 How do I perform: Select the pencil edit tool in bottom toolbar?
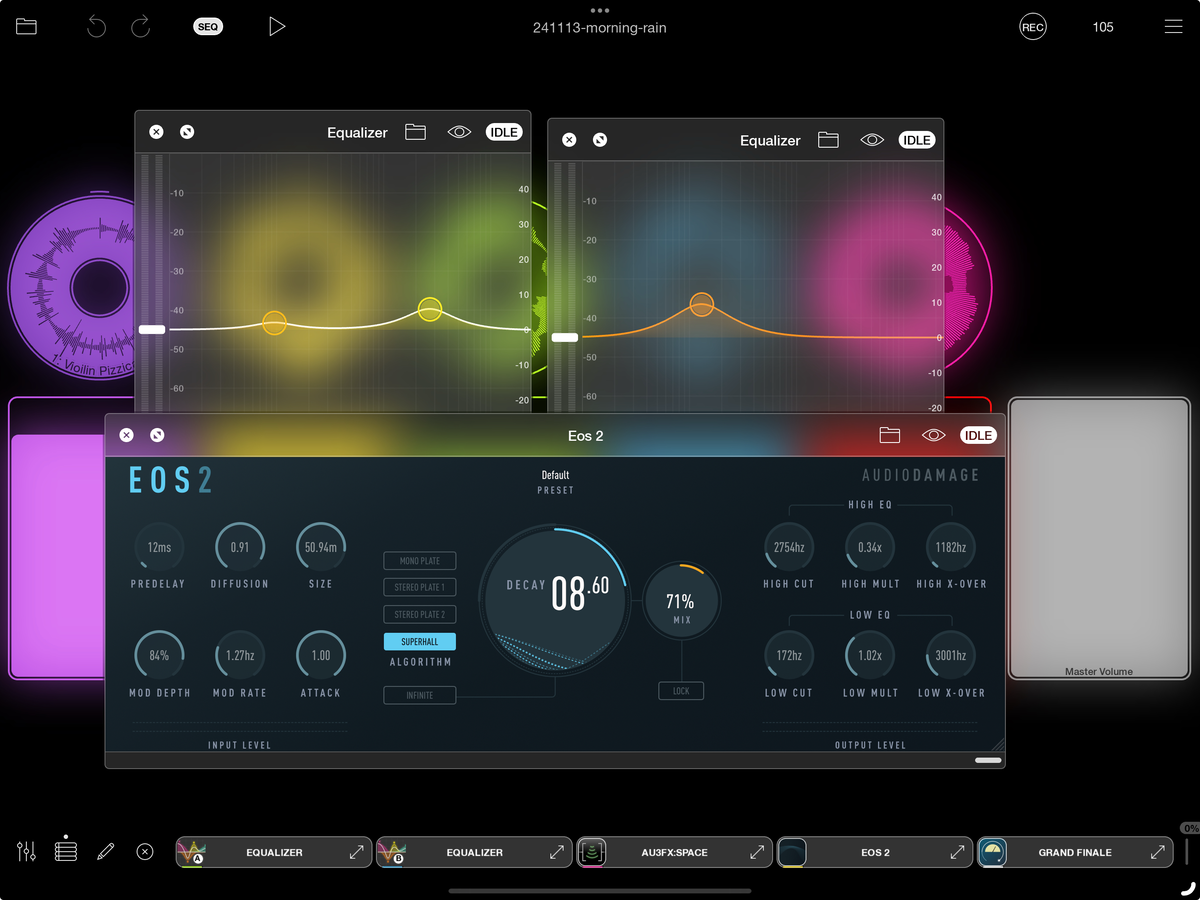[x=106, y=852]
